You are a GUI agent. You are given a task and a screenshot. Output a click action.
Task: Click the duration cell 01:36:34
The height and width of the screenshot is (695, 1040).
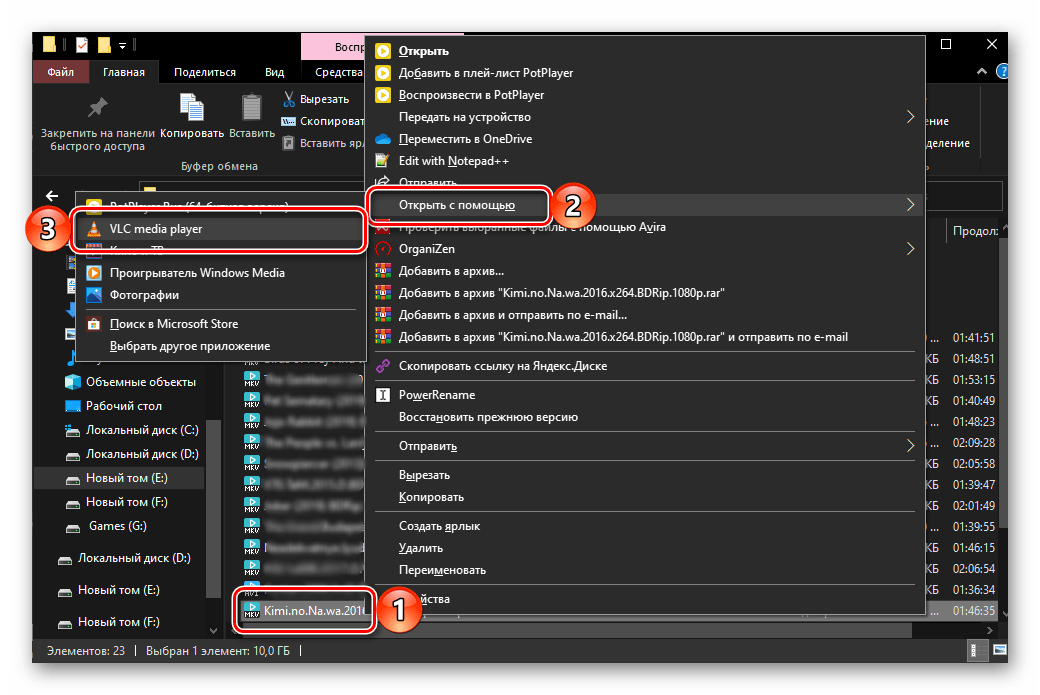pyautogui.click(x=973, y=590)
